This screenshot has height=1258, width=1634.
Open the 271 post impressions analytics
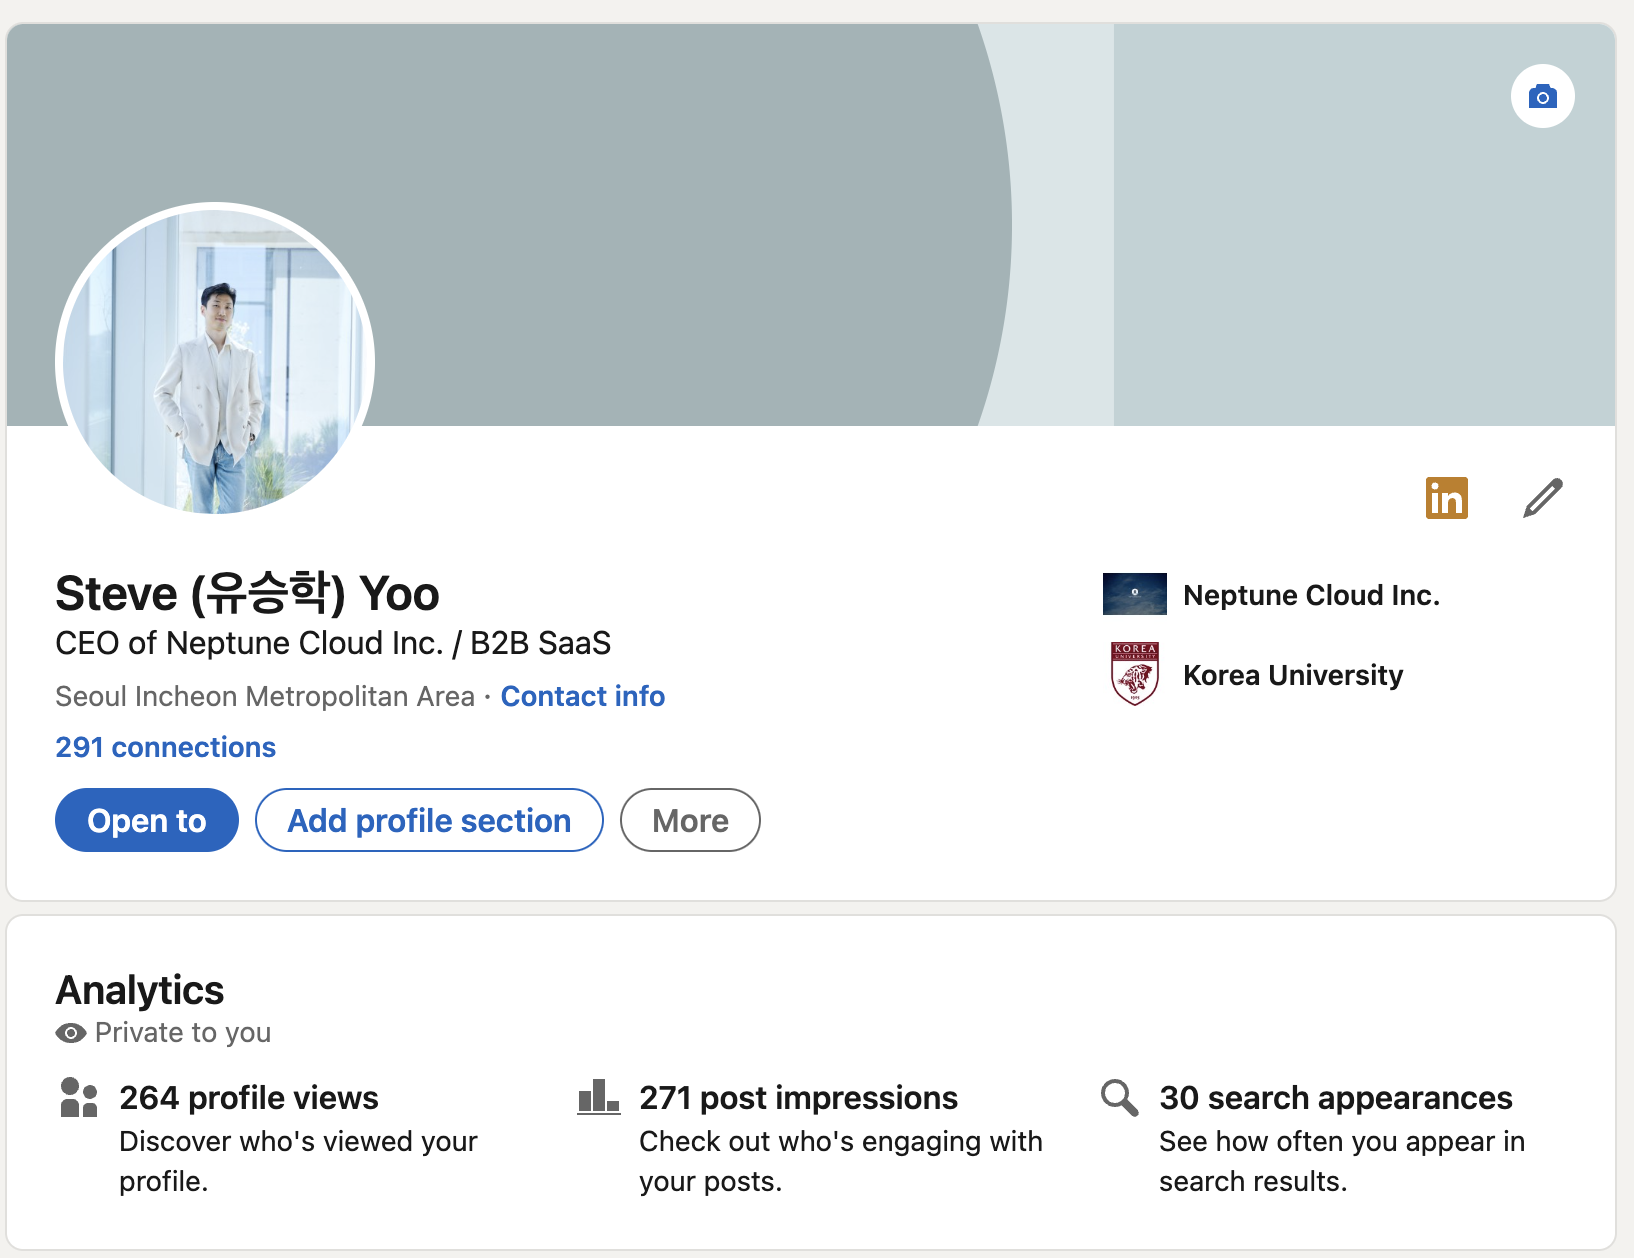[x=798, y=1098]
